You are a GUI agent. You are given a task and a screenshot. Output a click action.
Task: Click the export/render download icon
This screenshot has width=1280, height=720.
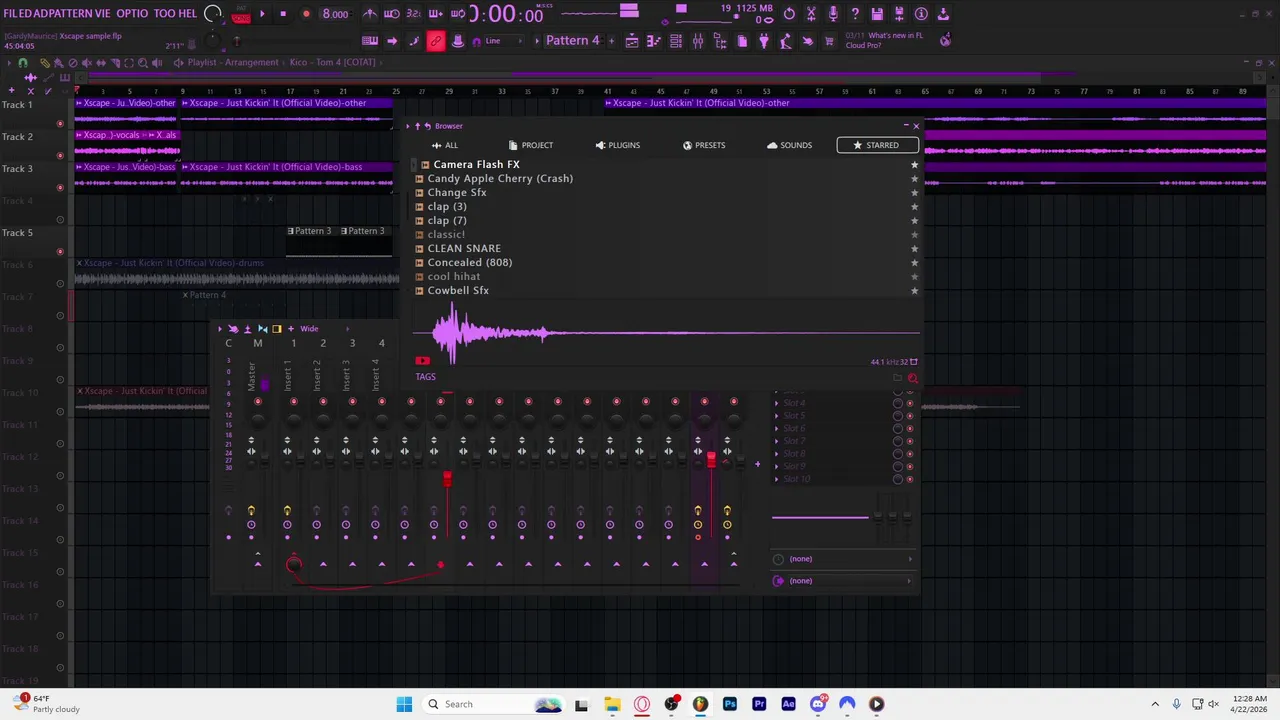pos(942,14)
